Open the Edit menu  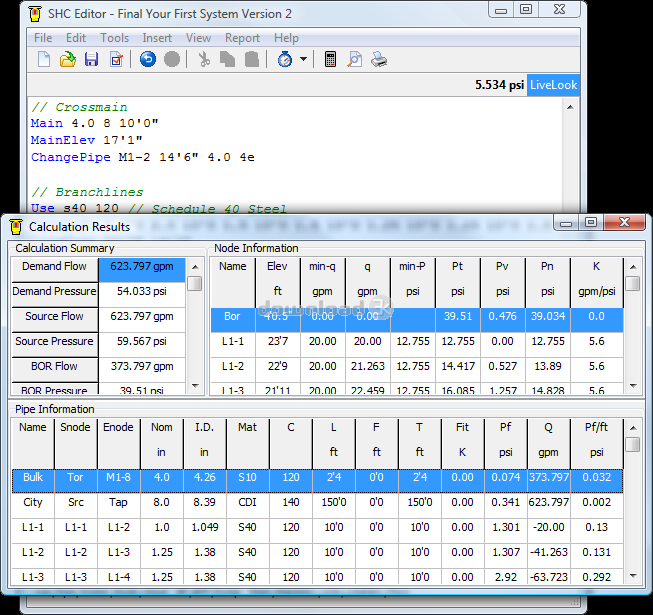pos(76,38)
